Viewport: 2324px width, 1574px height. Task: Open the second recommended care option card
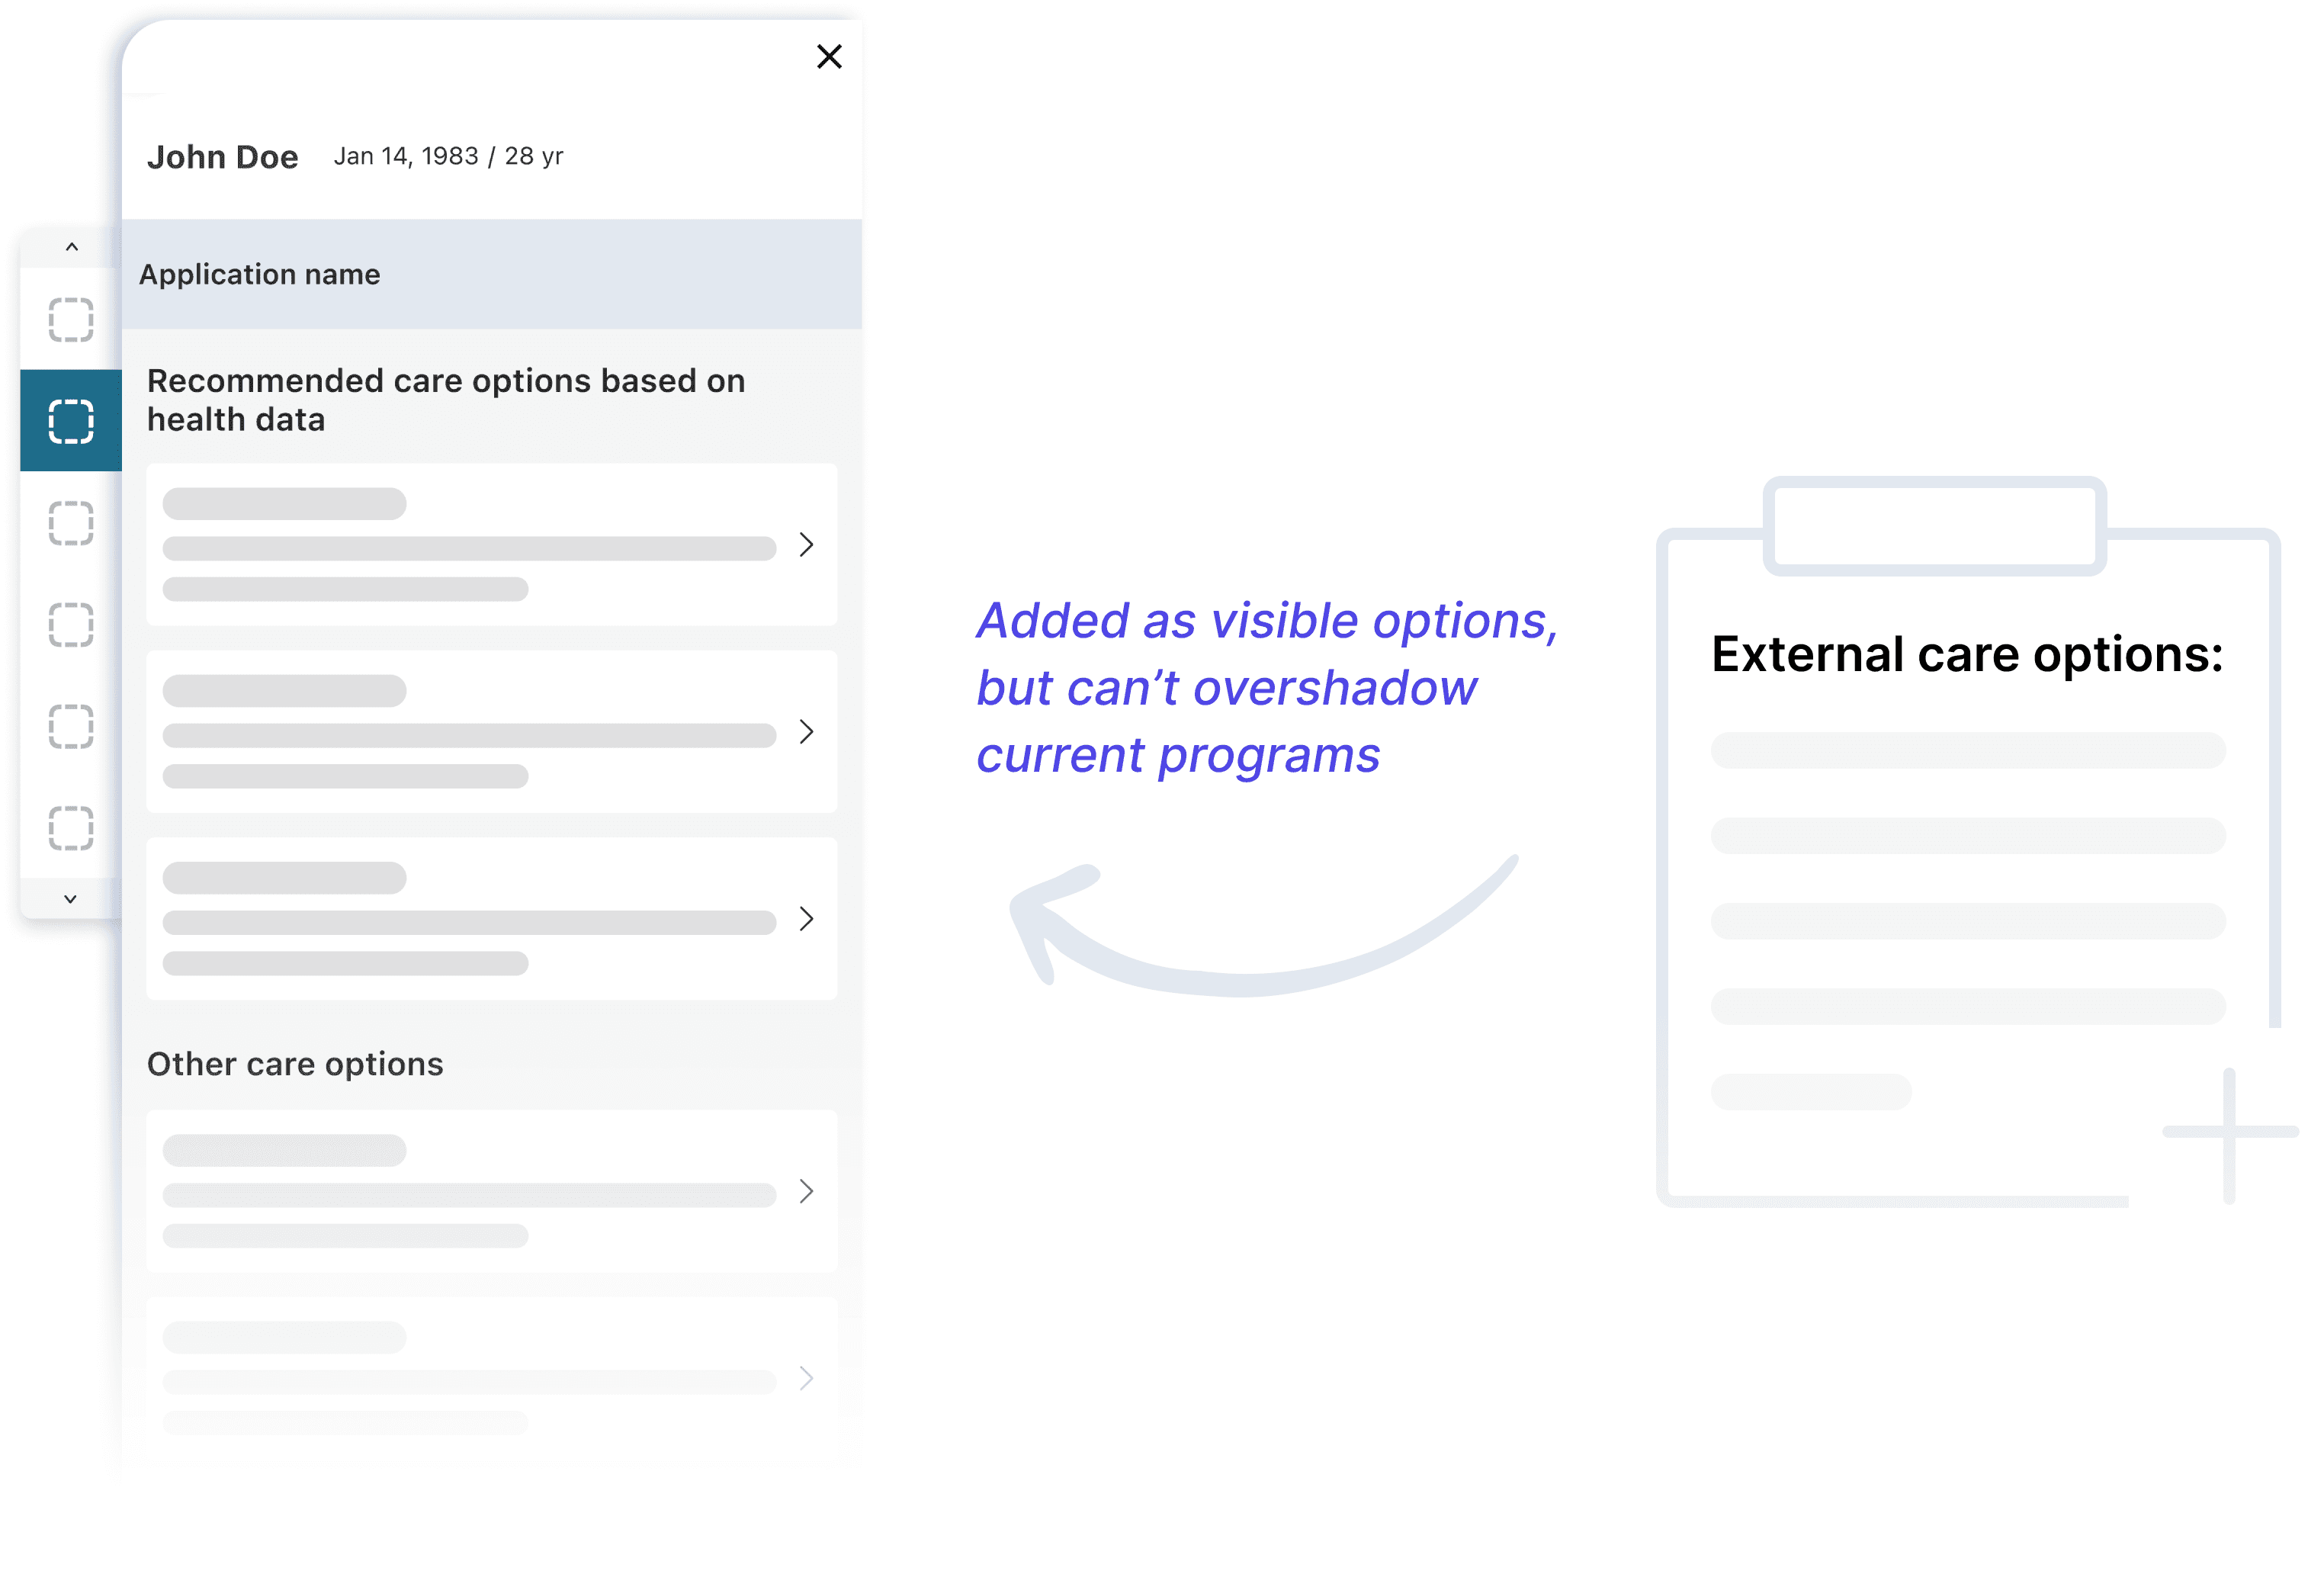[470, 732]
